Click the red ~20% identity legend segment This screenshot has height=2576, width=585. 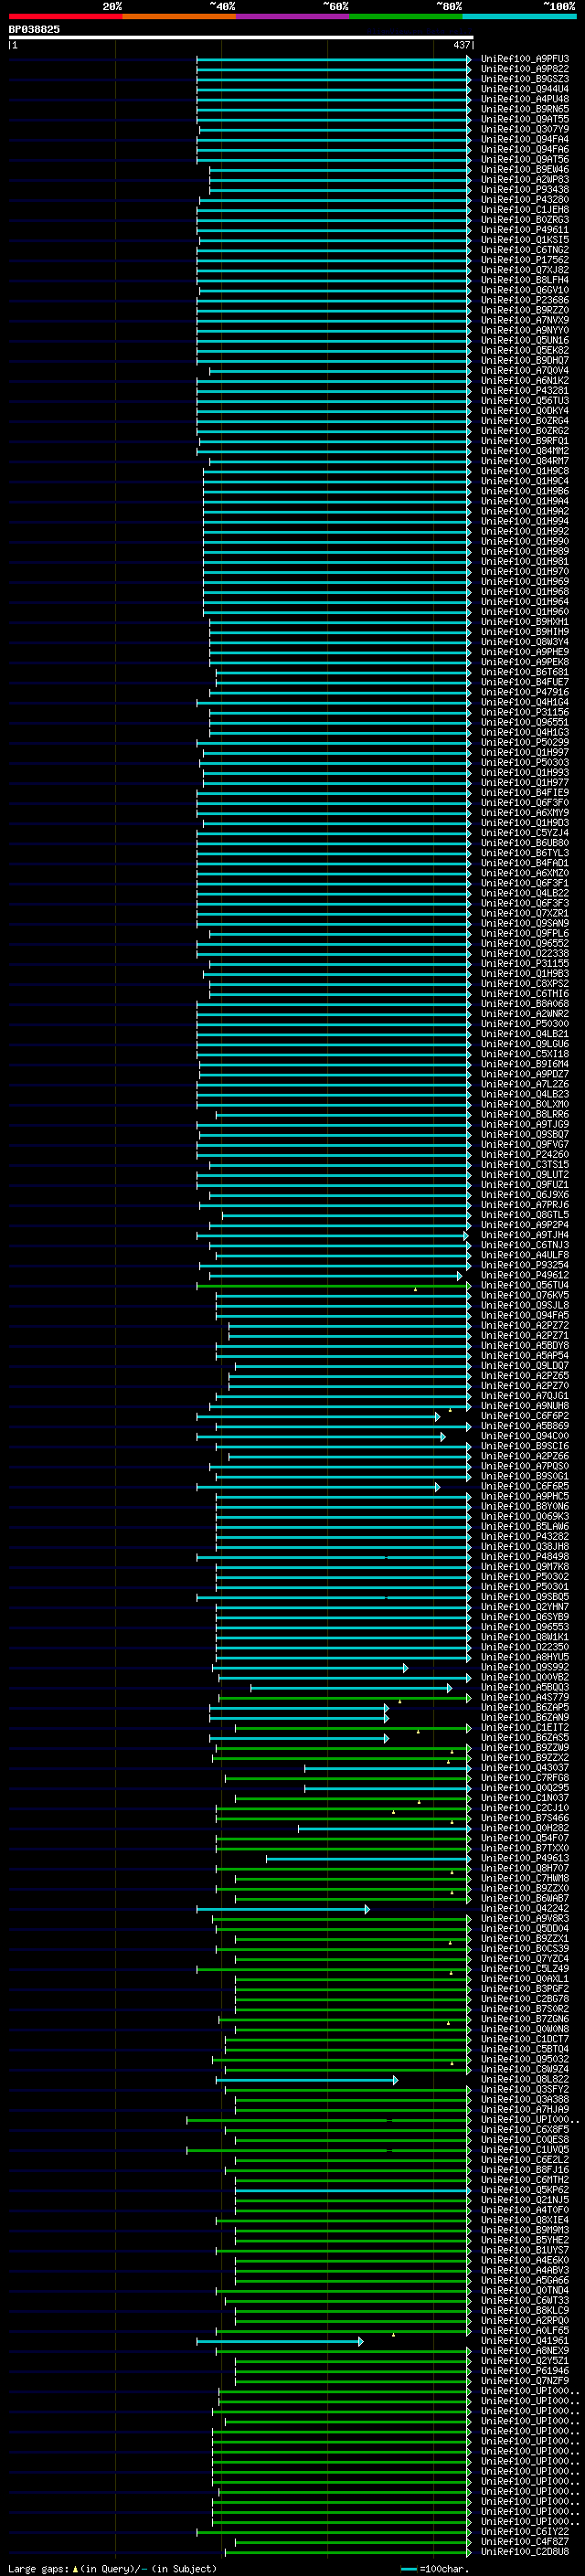pyautogui.click(x=65, y=16)
